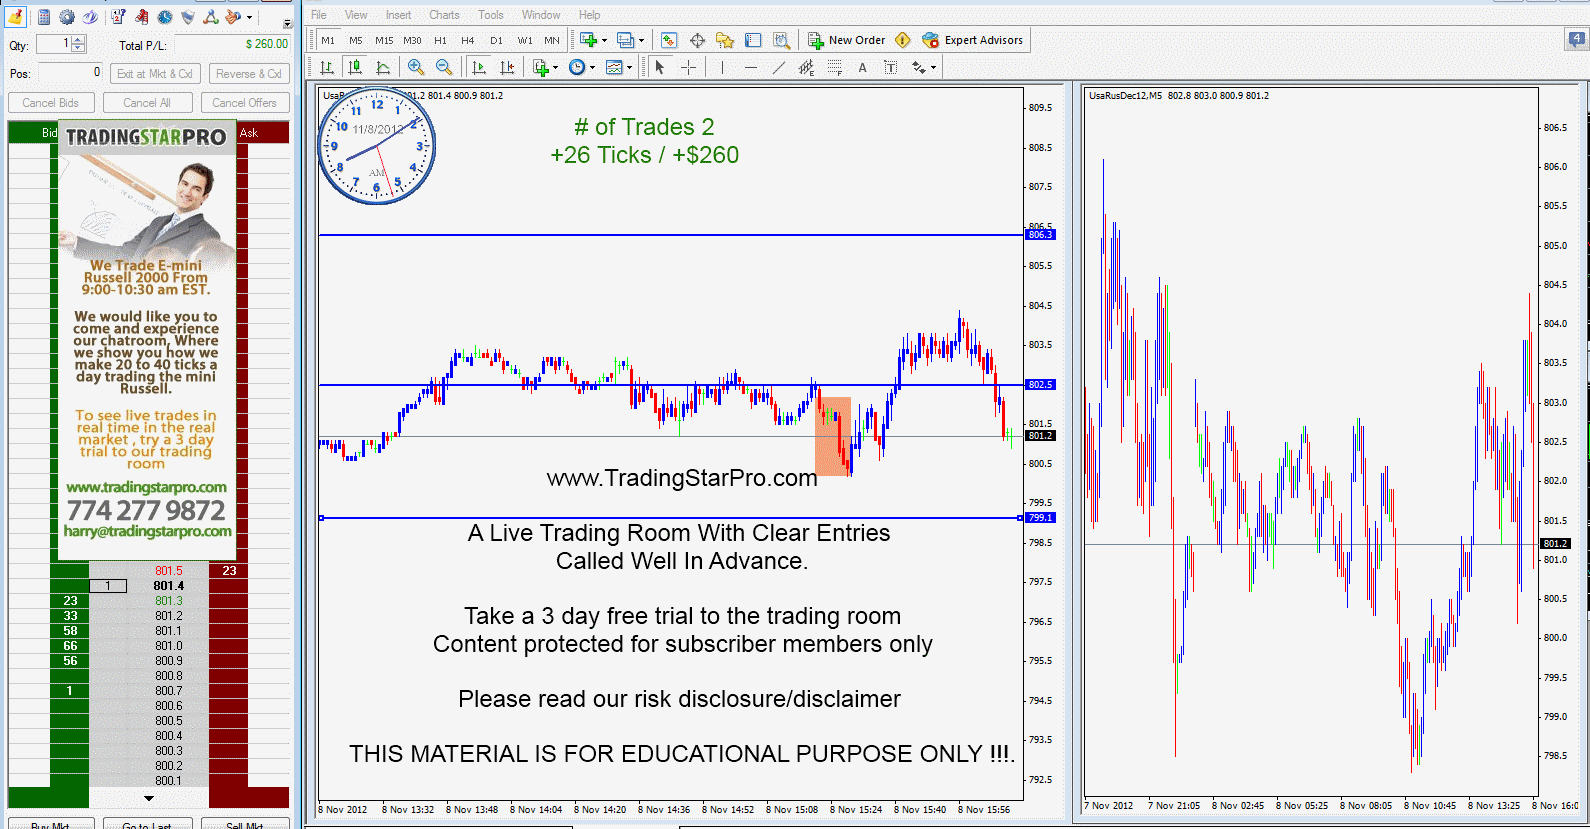Select the text 'A' drawing tool

tap(862, 67)
